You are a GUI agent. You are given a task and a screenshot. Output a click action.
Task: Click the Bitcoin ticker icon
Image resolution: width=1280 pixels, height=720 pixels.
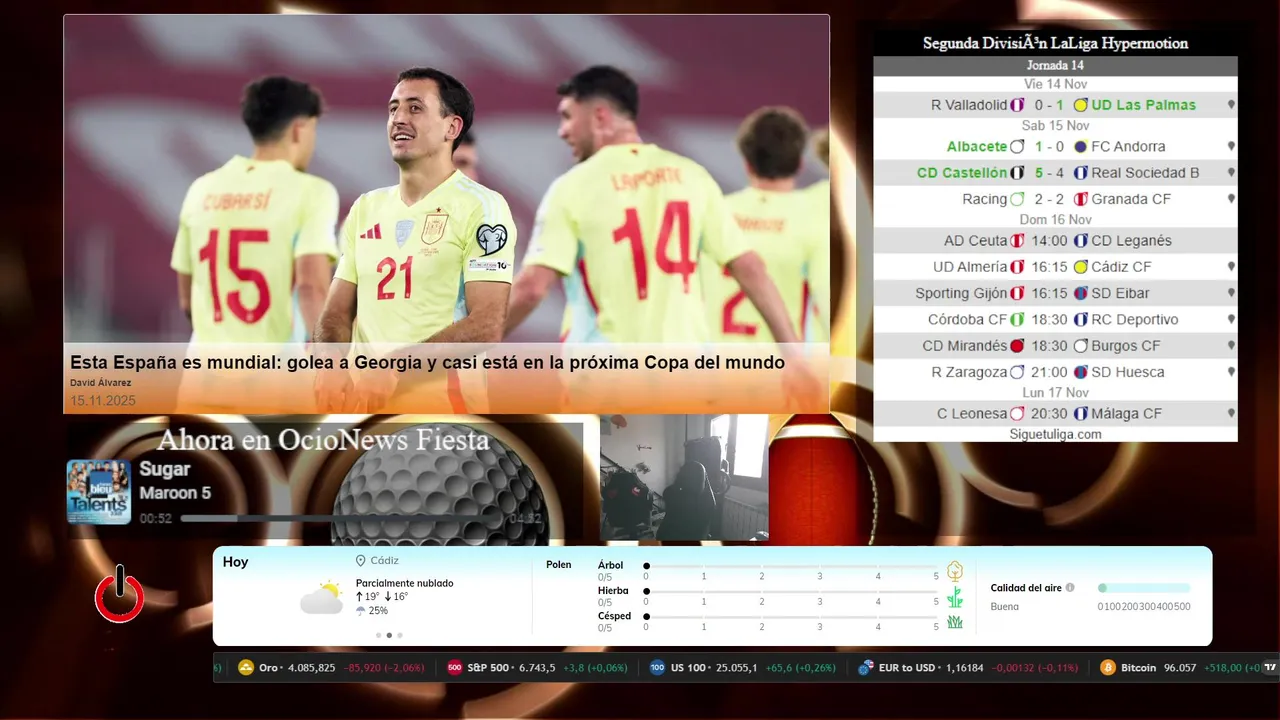(1108, 667)
